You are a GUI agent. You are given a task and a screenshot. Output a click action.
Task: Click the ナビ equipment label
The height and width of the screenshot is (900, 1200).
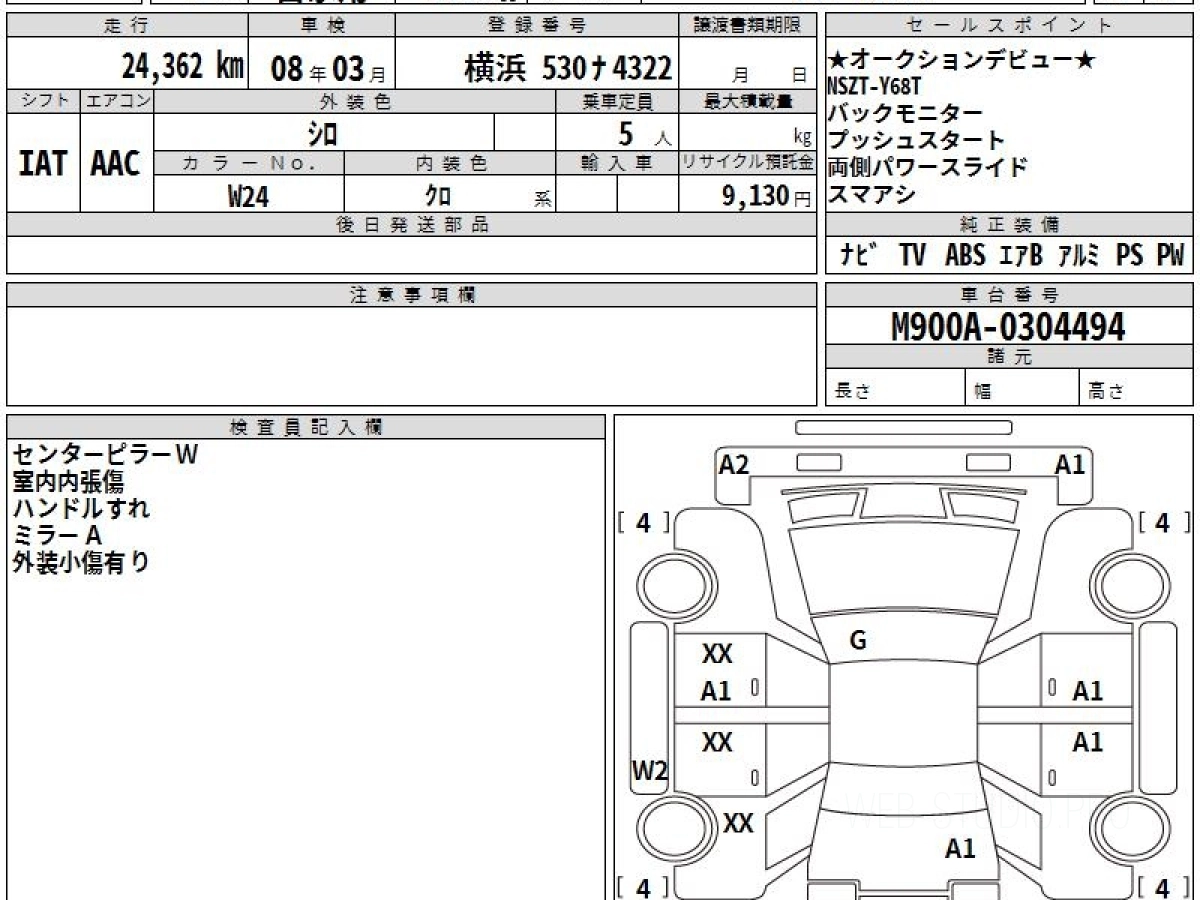[858, 256]
